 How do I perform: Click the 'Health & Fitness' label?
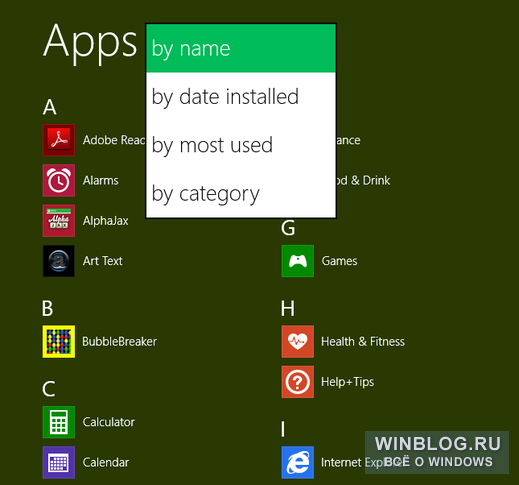[x=363, y=342]
